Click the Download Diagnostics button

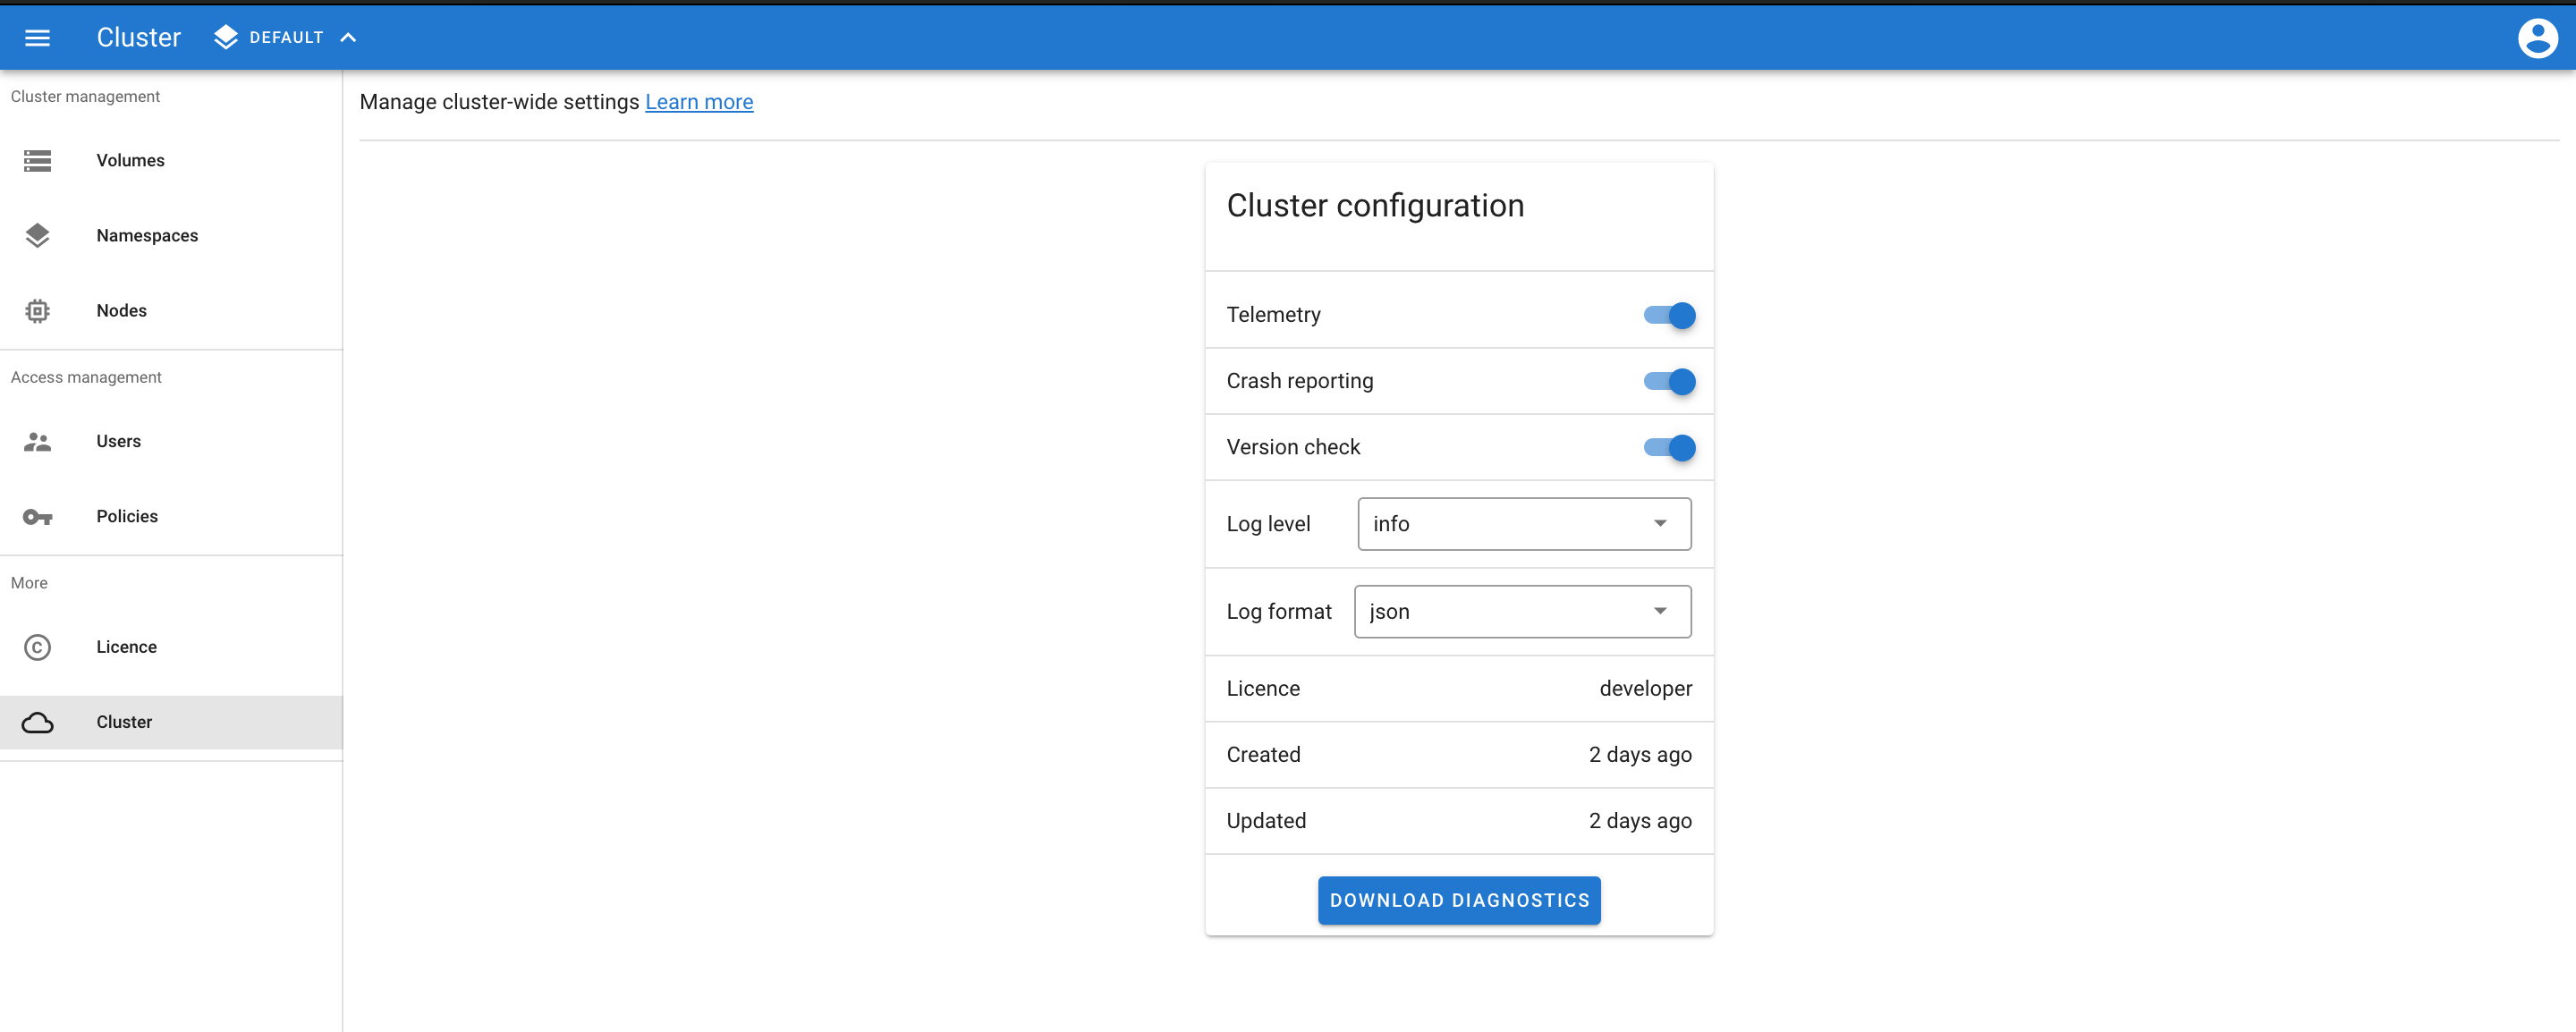click(1459, 900)
